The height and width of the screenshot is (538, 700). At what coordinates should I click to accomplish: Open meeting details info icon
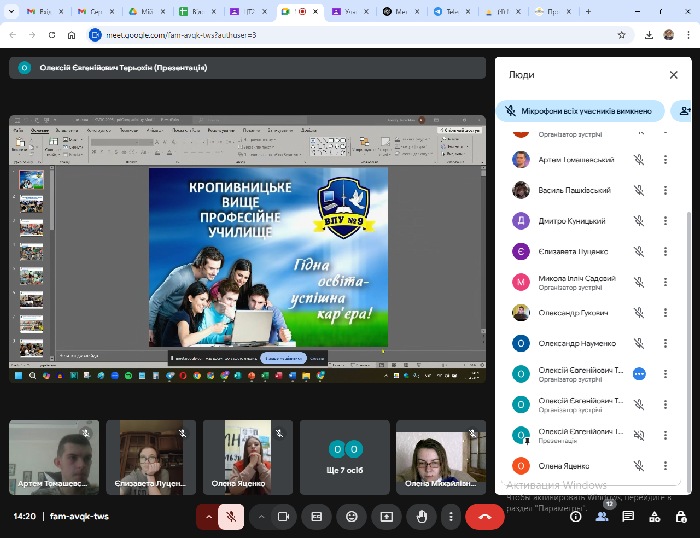pos(576,516)
